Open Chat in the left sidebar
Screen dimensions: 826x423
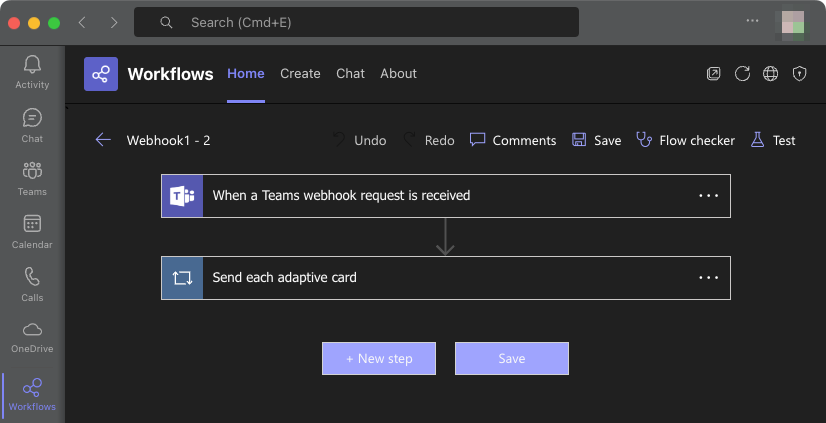tap(32, 125)
